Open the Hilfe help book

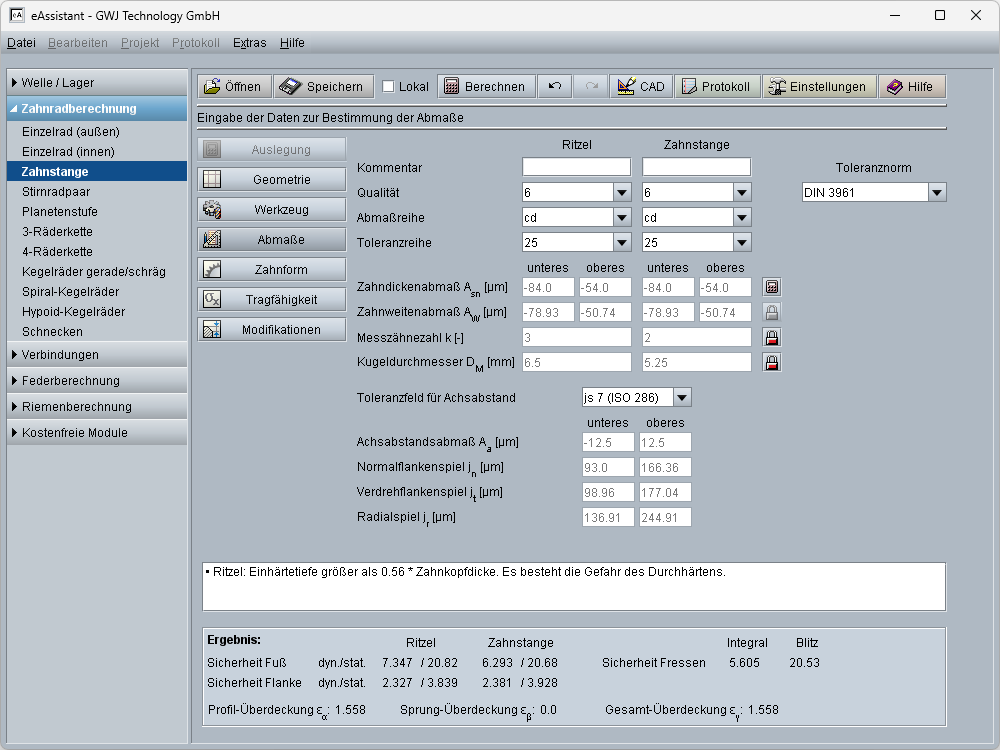tap(911, 87)
